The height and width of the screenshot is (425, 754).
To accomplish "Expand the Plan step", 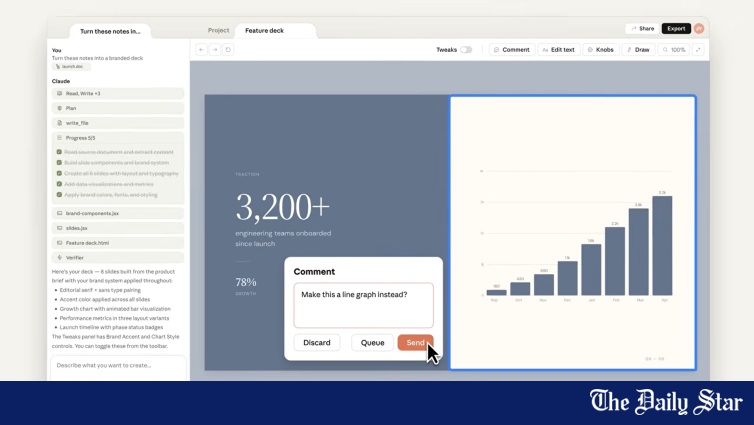I will [118, 108].
